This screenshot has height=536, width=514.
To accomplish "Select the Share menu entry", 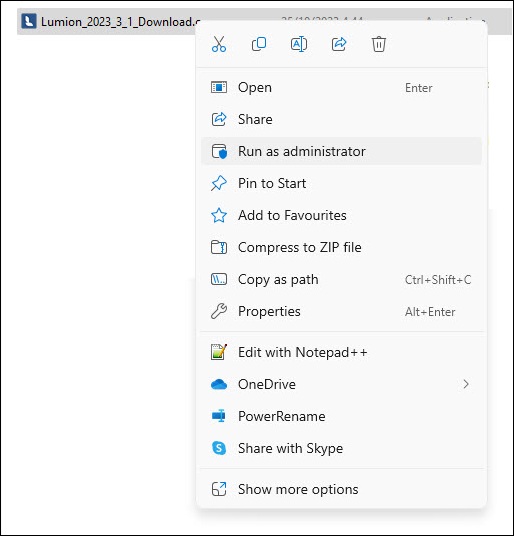I will [341, 119].
